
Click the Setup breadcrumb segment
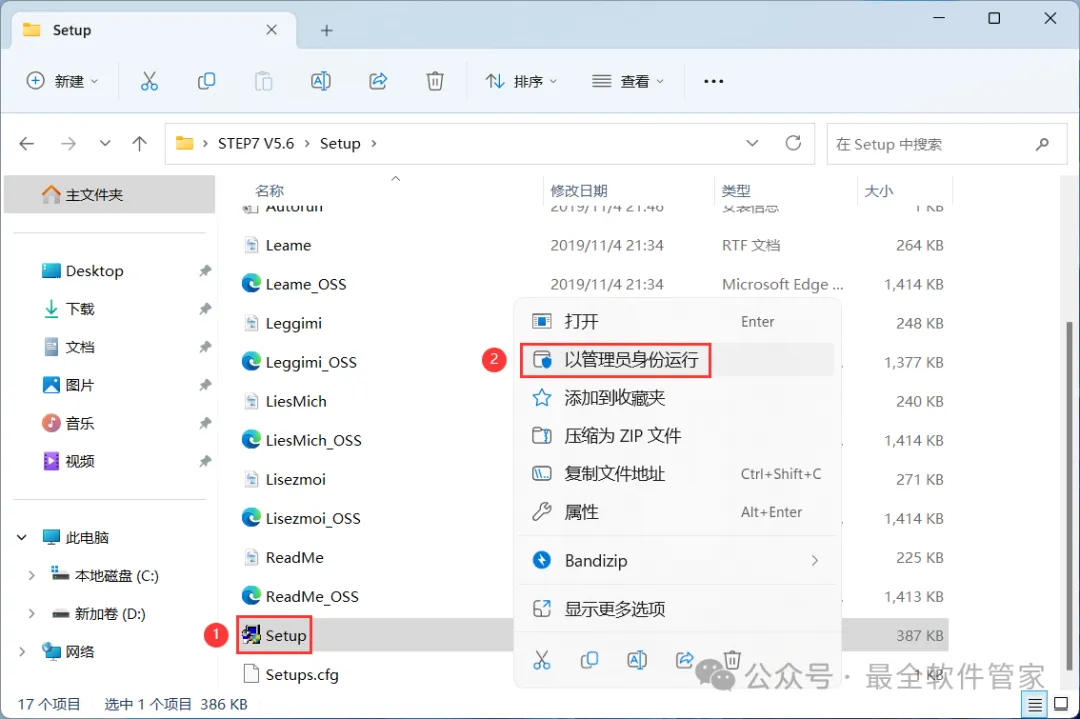(340, 143)
